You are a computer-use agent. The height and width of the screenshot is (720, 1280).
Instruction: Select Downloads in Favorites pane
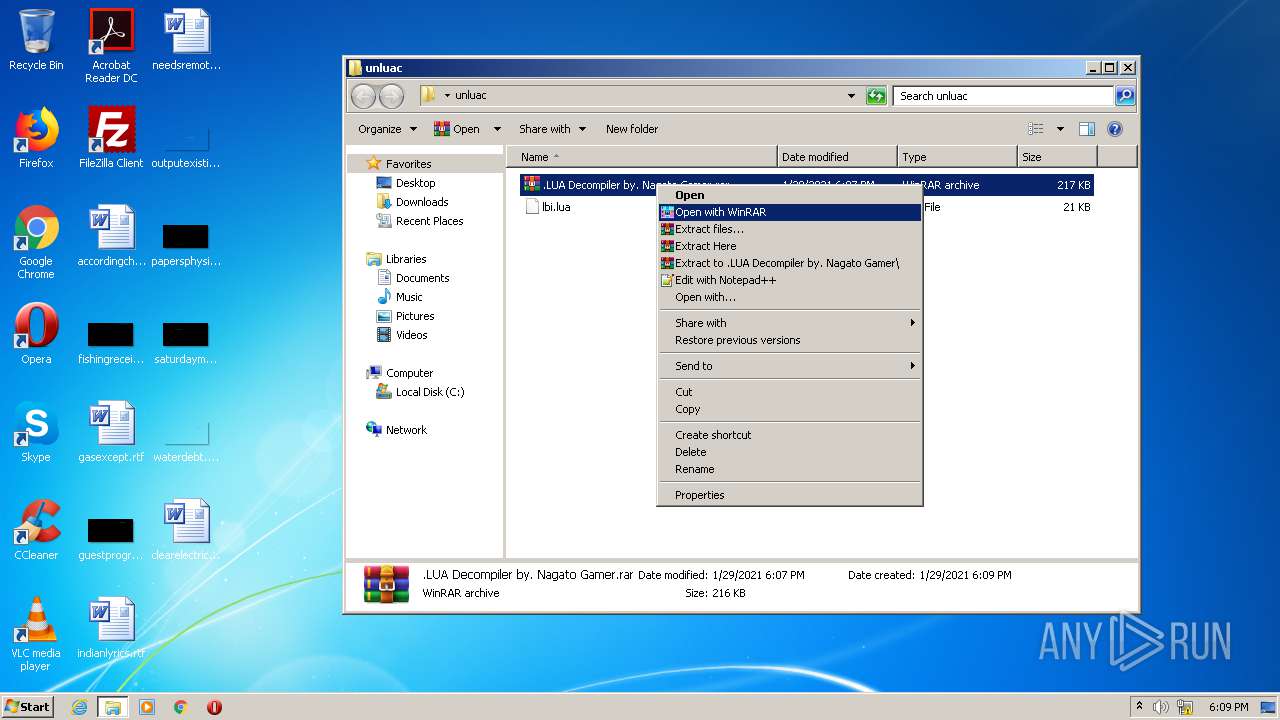click(421, 202)
